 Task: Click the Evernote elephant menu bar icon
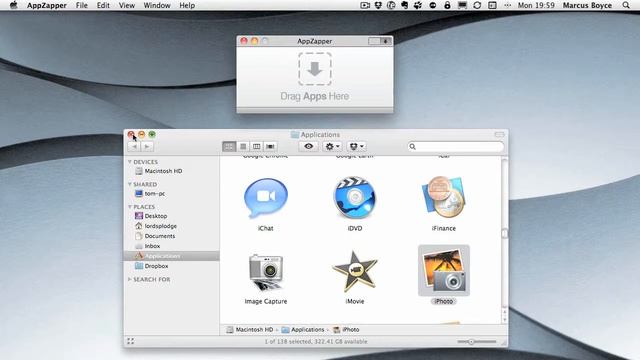point(404,5)
